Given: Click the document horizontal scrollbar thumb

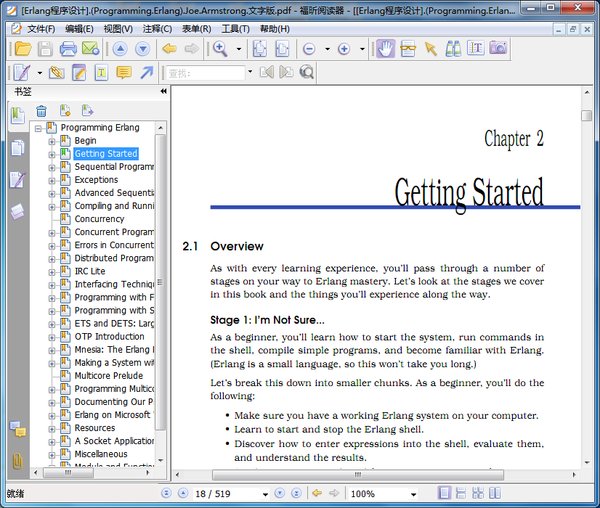Looking at the screenshot, I should click(358, 475).
